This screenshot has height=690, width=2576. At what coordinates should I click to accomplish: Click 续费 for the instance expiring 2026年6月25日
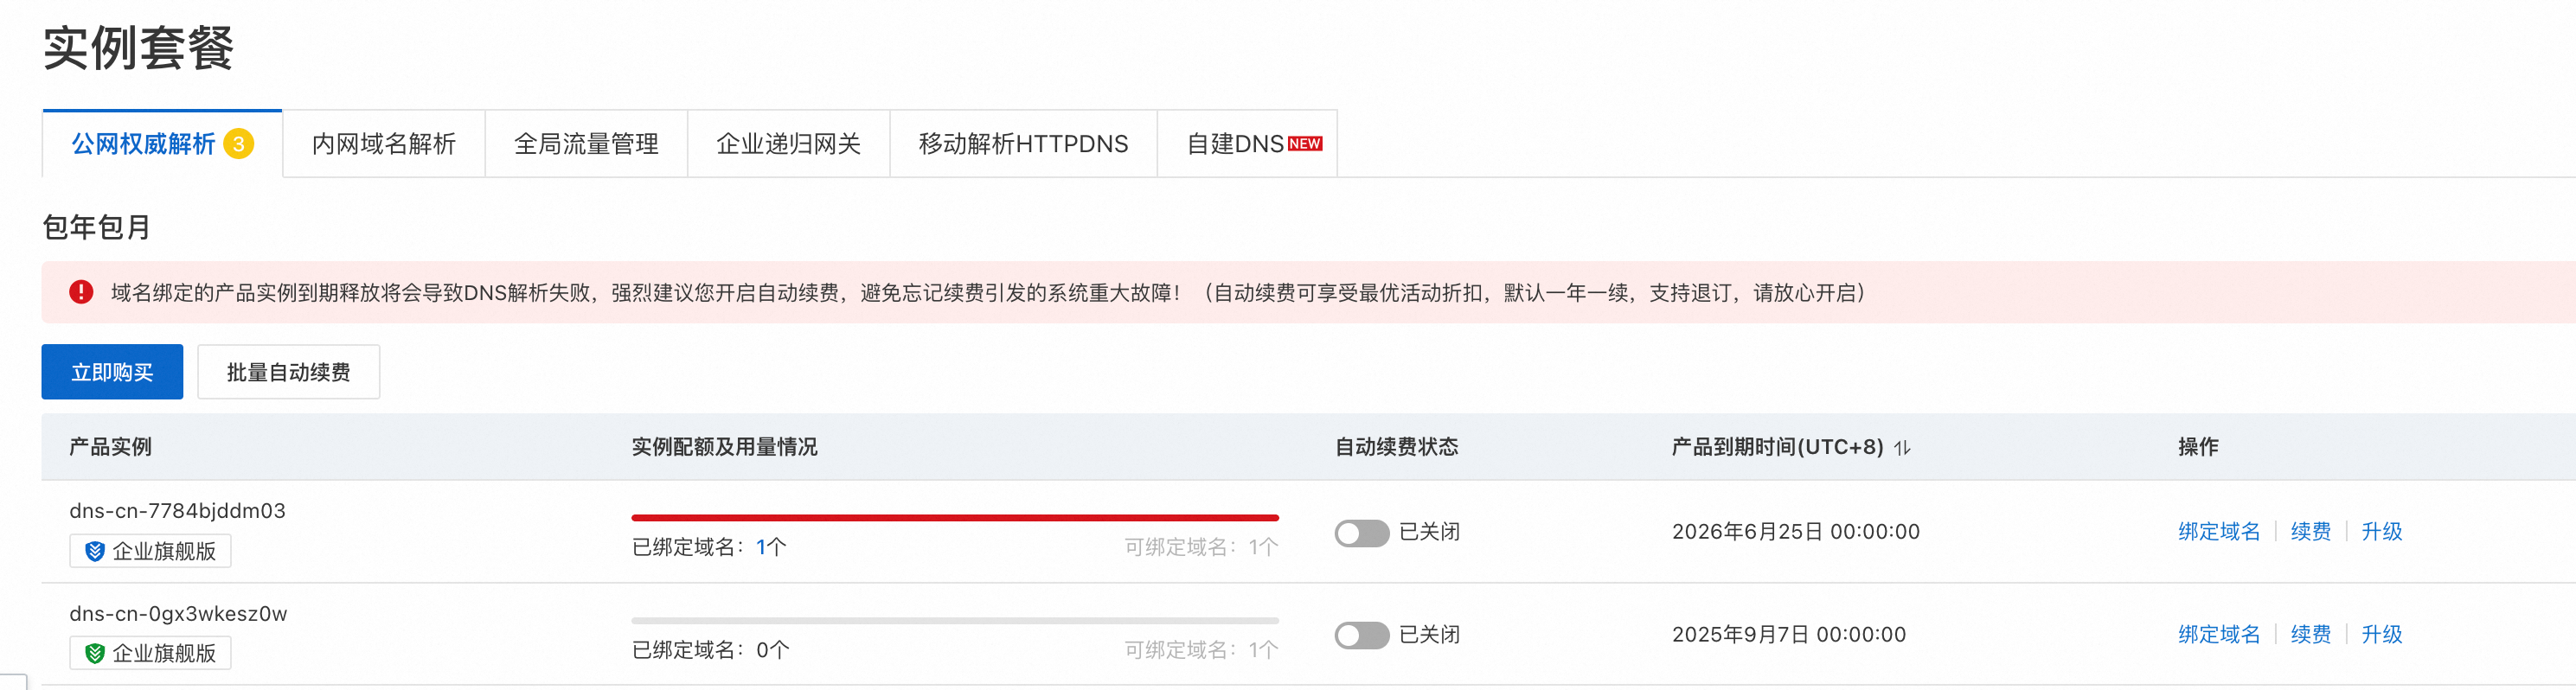[2310, 532]
